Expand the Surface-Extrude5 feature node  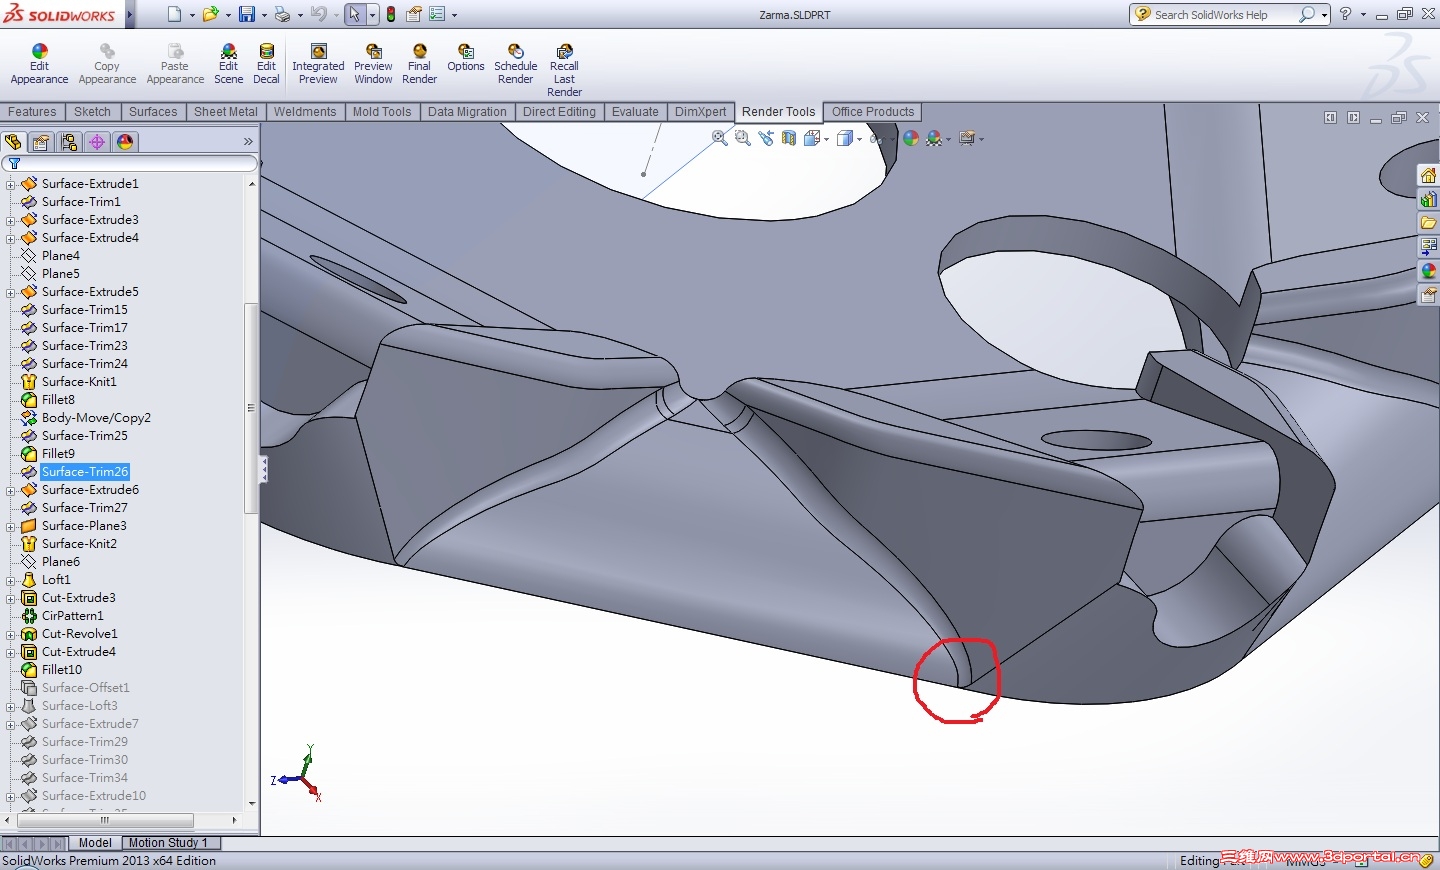10,292
